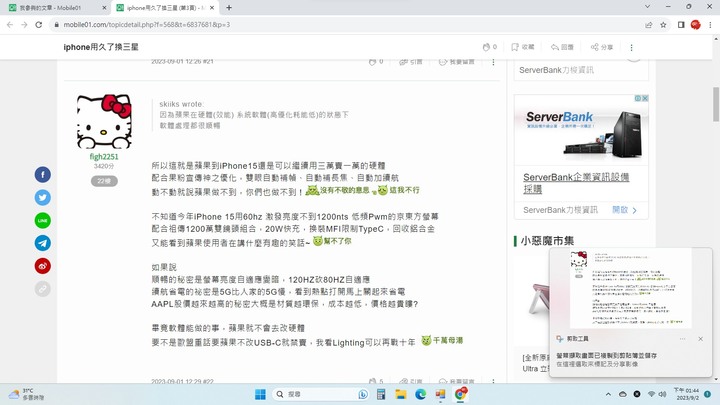Screen dimensions: 720x405
Task: Open header three-dot more options menu
Action: (631, 47)
